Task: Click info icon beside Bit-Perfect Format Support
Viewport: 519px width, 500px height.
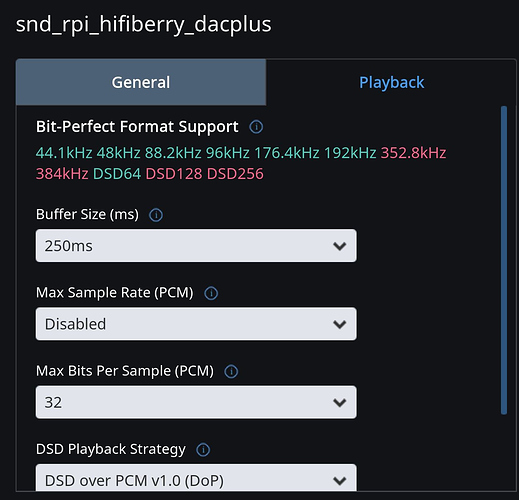Action: 256,127
